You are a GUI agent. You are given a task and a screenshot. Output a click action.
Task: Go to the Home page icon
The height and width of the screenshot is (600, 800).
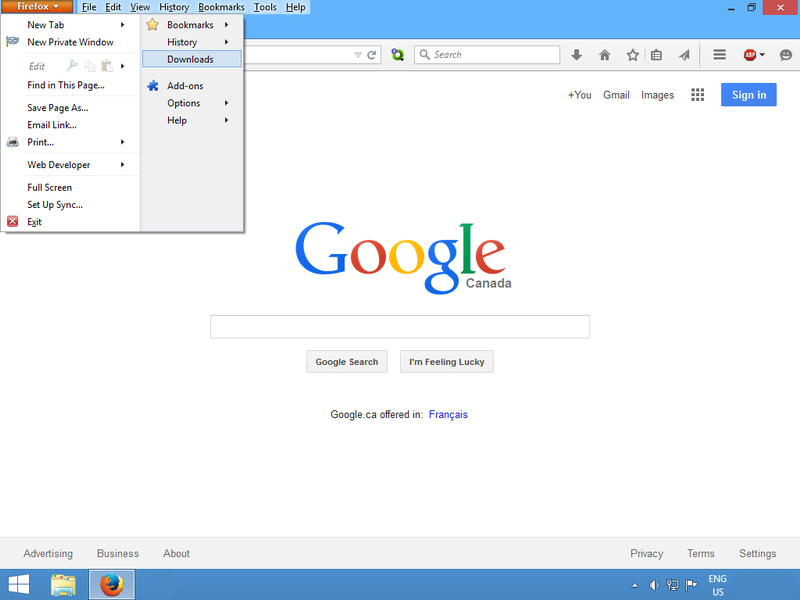[x=605, y=55]
